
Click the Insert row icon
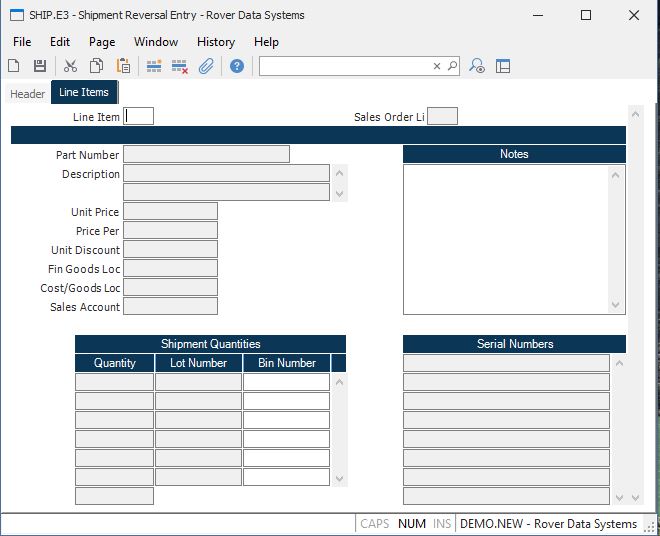(154, 66)
